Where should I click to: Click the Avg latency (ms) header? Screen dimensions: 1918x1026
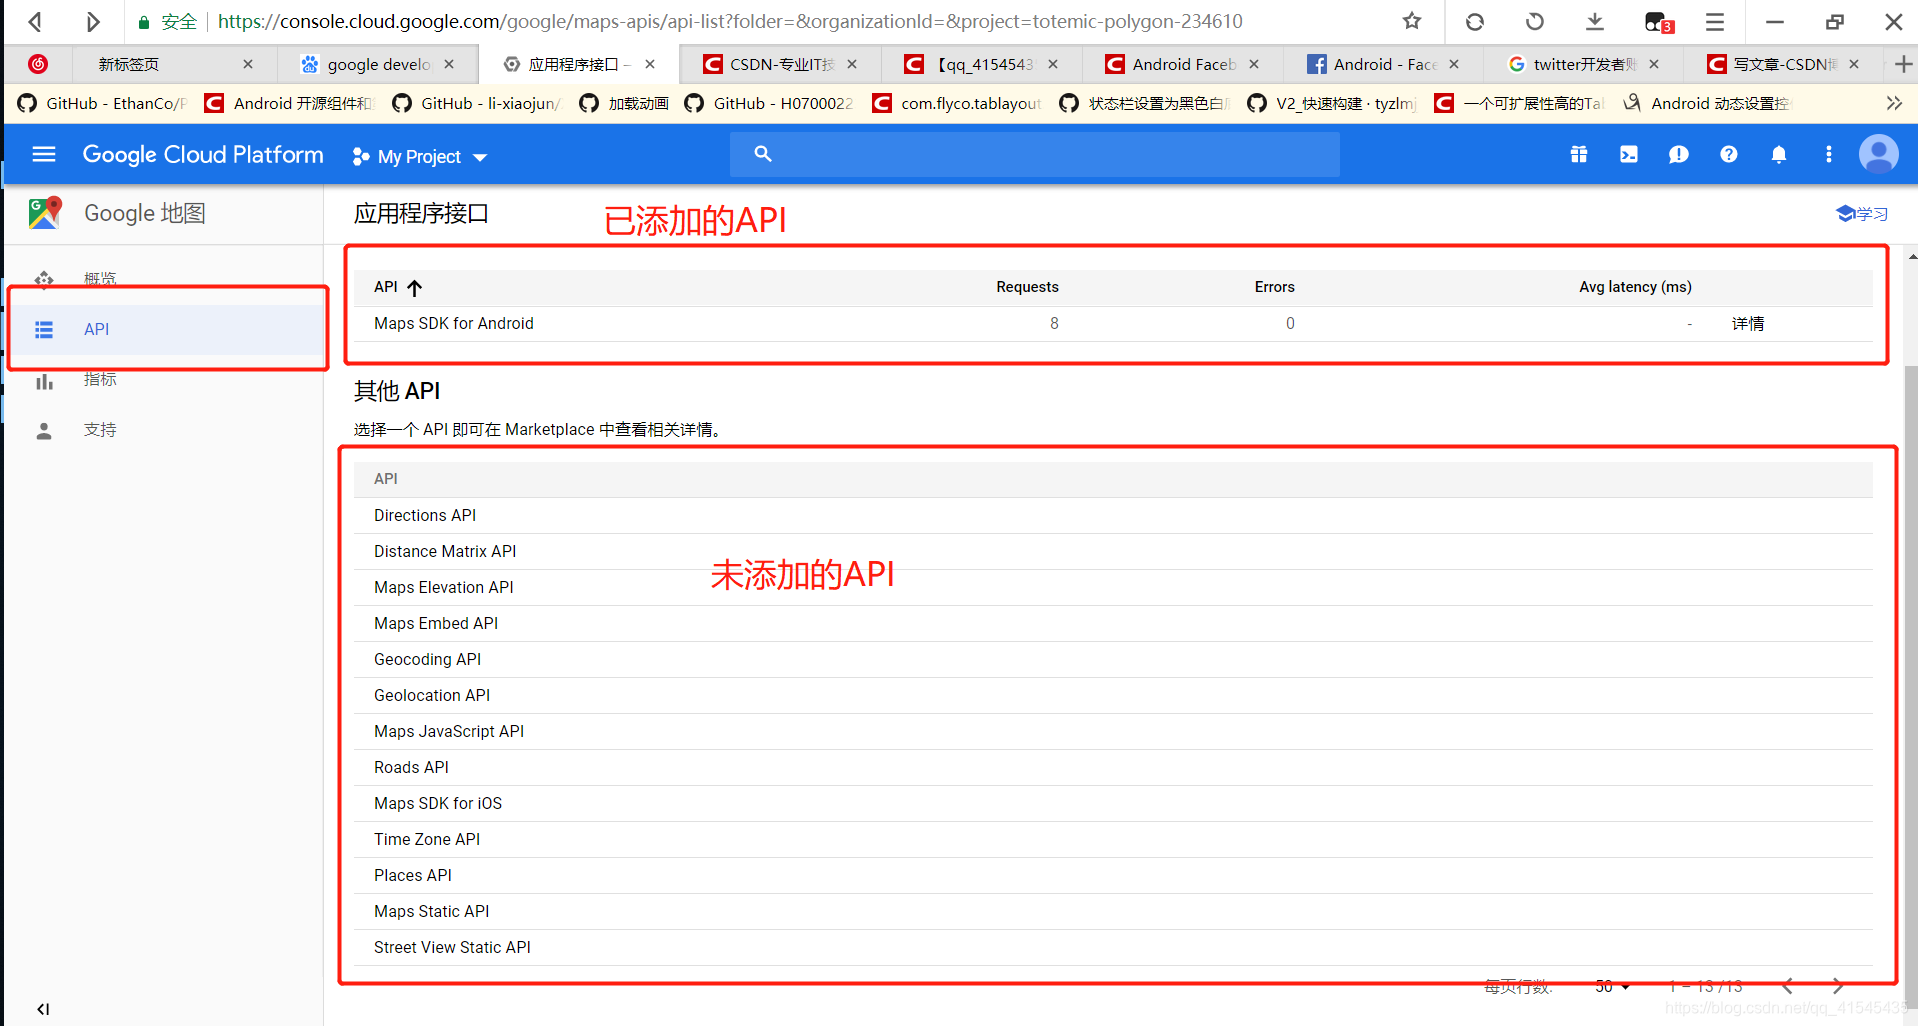click(x=1635, y=287)
